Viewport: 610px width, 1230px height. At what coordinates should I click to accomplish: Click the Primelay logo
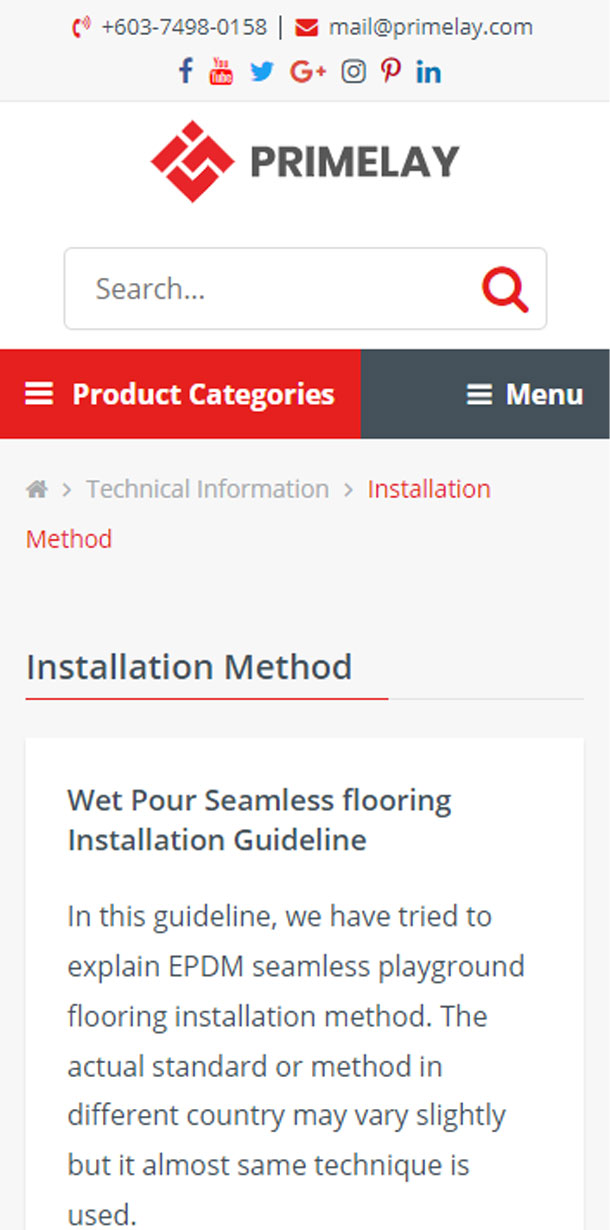(x=305, y=161)
